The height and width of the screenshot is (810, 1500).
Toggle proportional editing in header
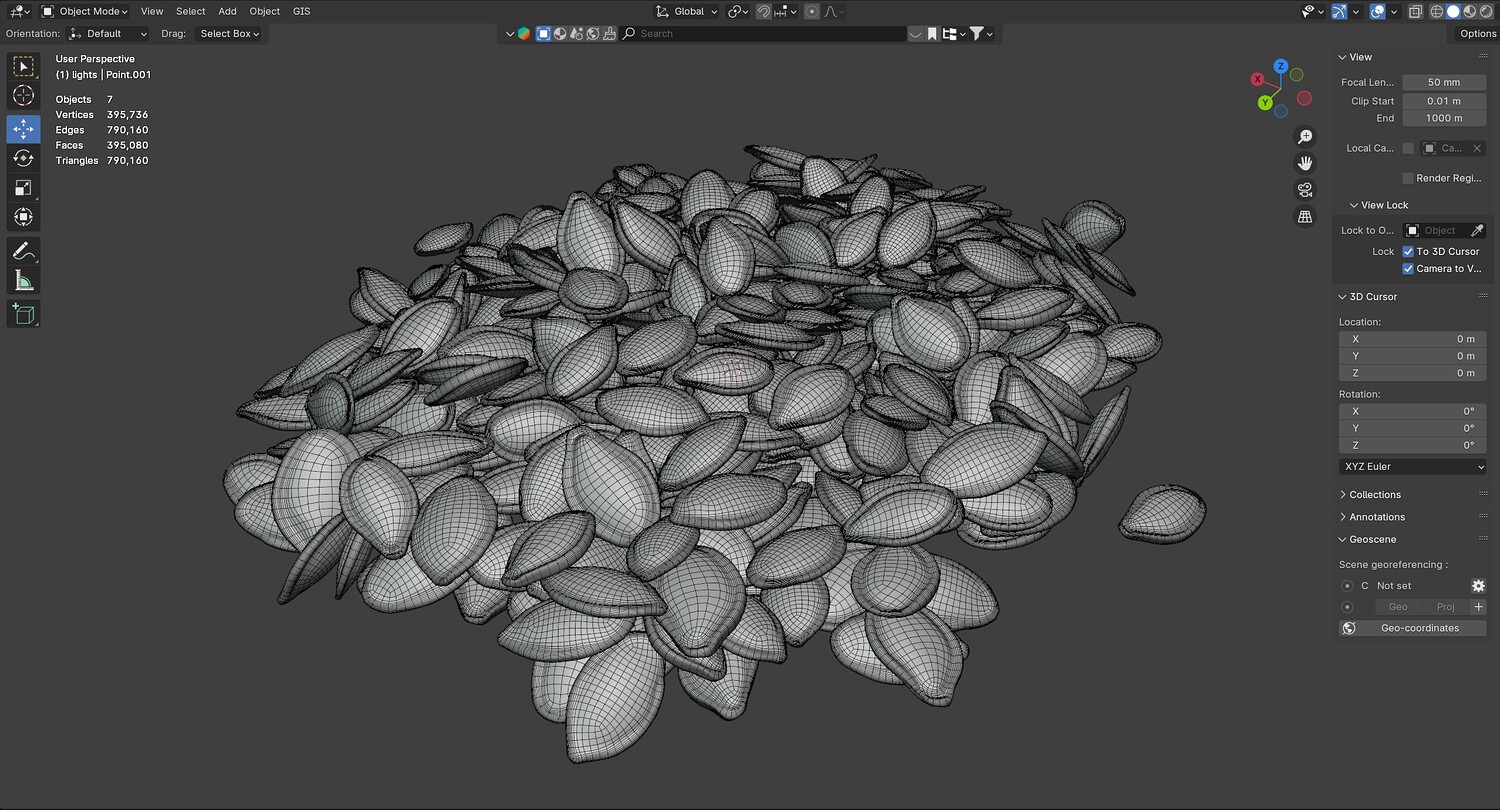coord(812,12)
